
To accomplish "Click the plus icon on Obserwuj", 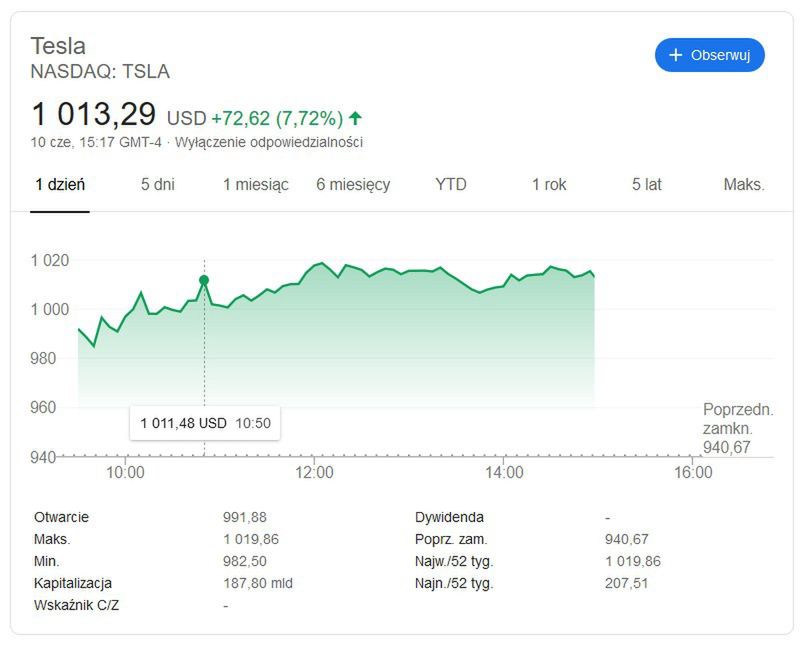I will [675, 55].
